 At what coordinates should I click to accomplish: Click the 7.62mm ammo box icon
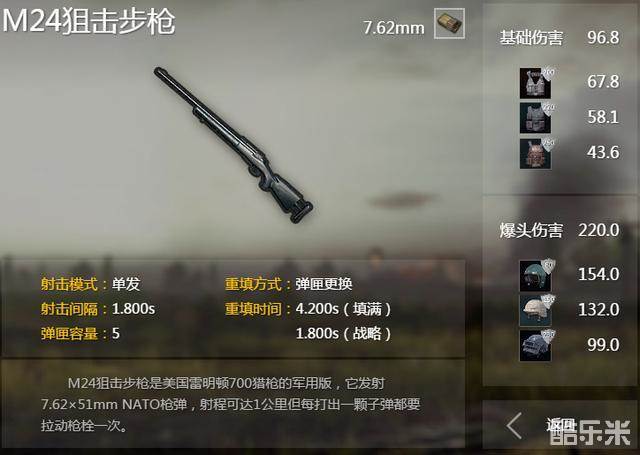coord(449,24)
